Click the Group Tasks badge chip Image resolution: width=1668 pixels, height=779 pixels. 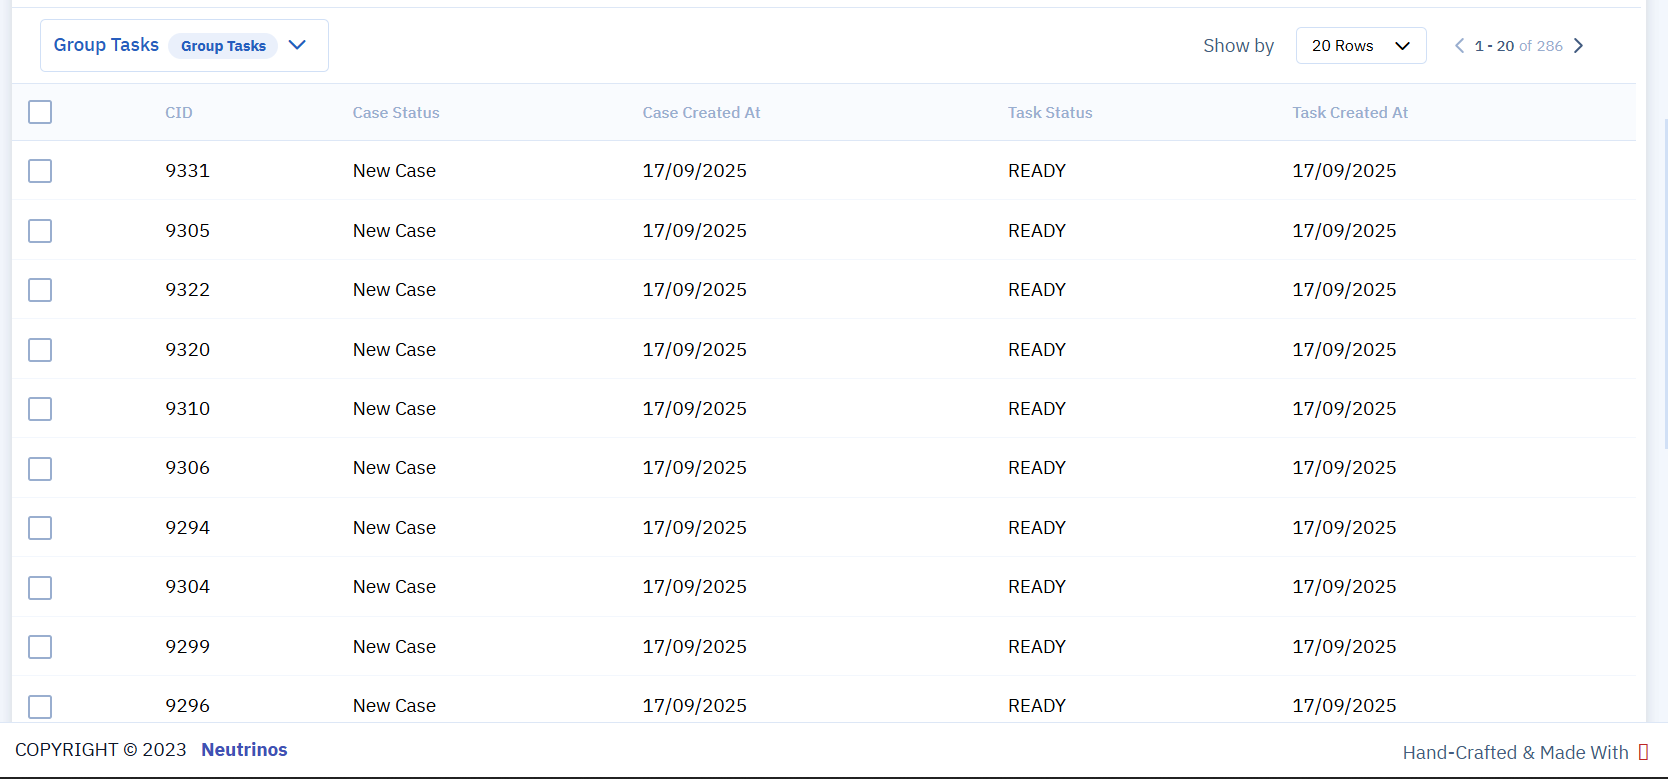[x=223, y=46]
